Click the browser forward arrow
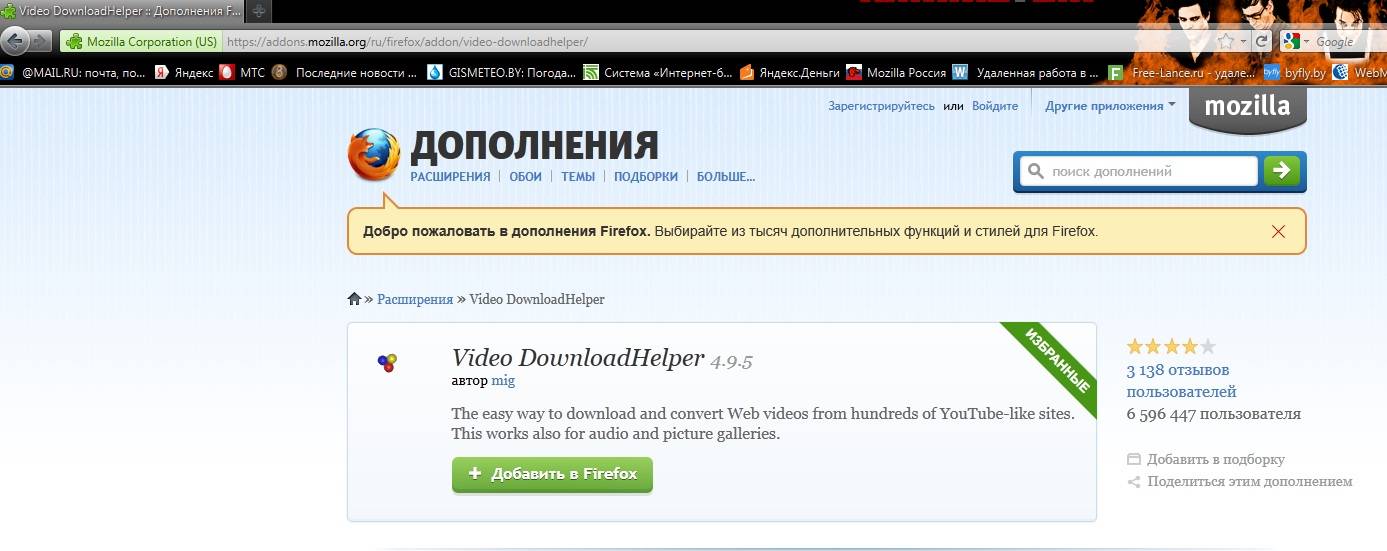Screen dimensions: 1387x551 click(41, 41)
